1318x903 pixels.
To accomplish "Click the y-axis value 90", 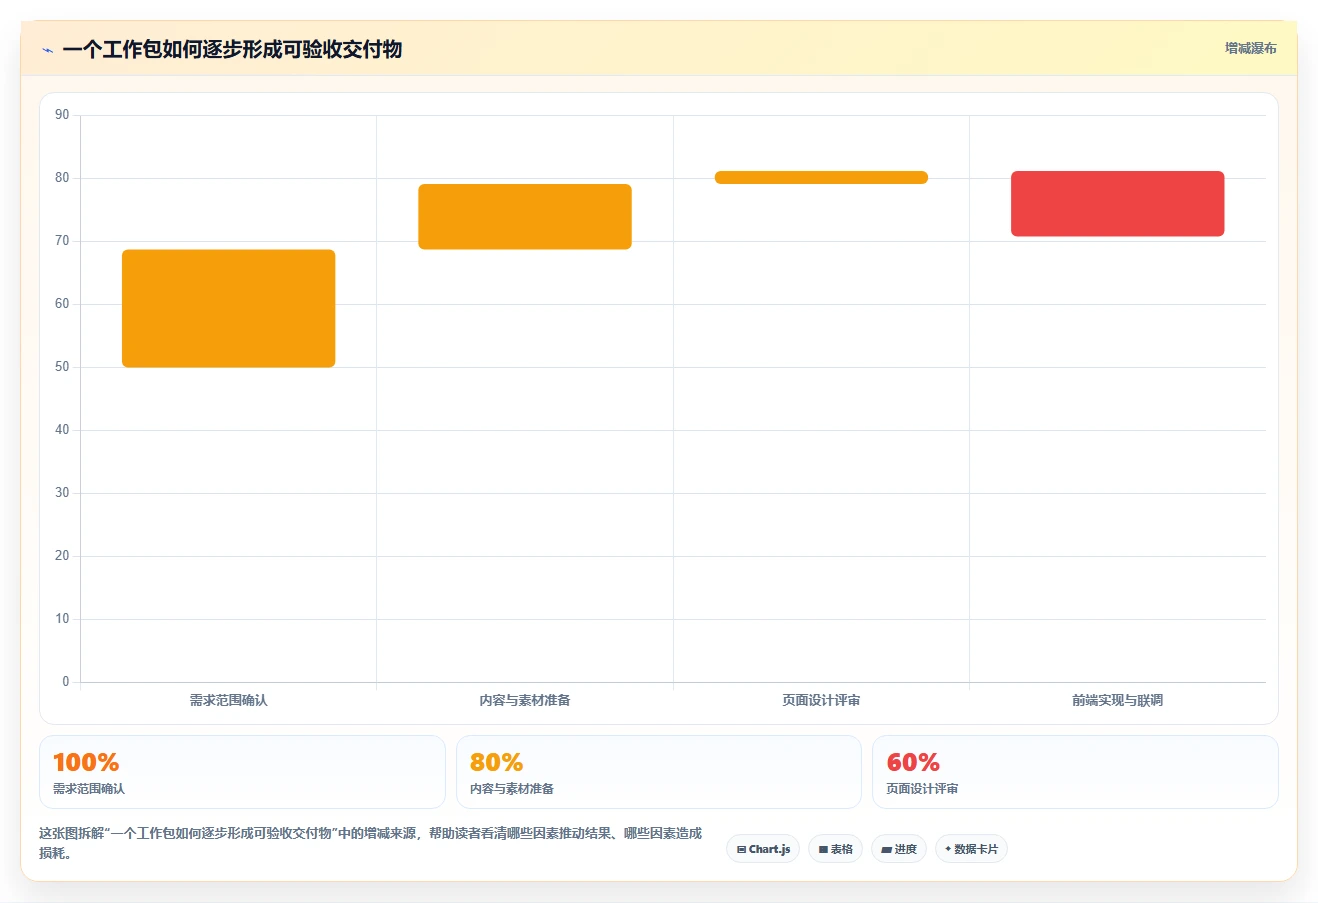I will pyautogui.click(x=62, y=115).
